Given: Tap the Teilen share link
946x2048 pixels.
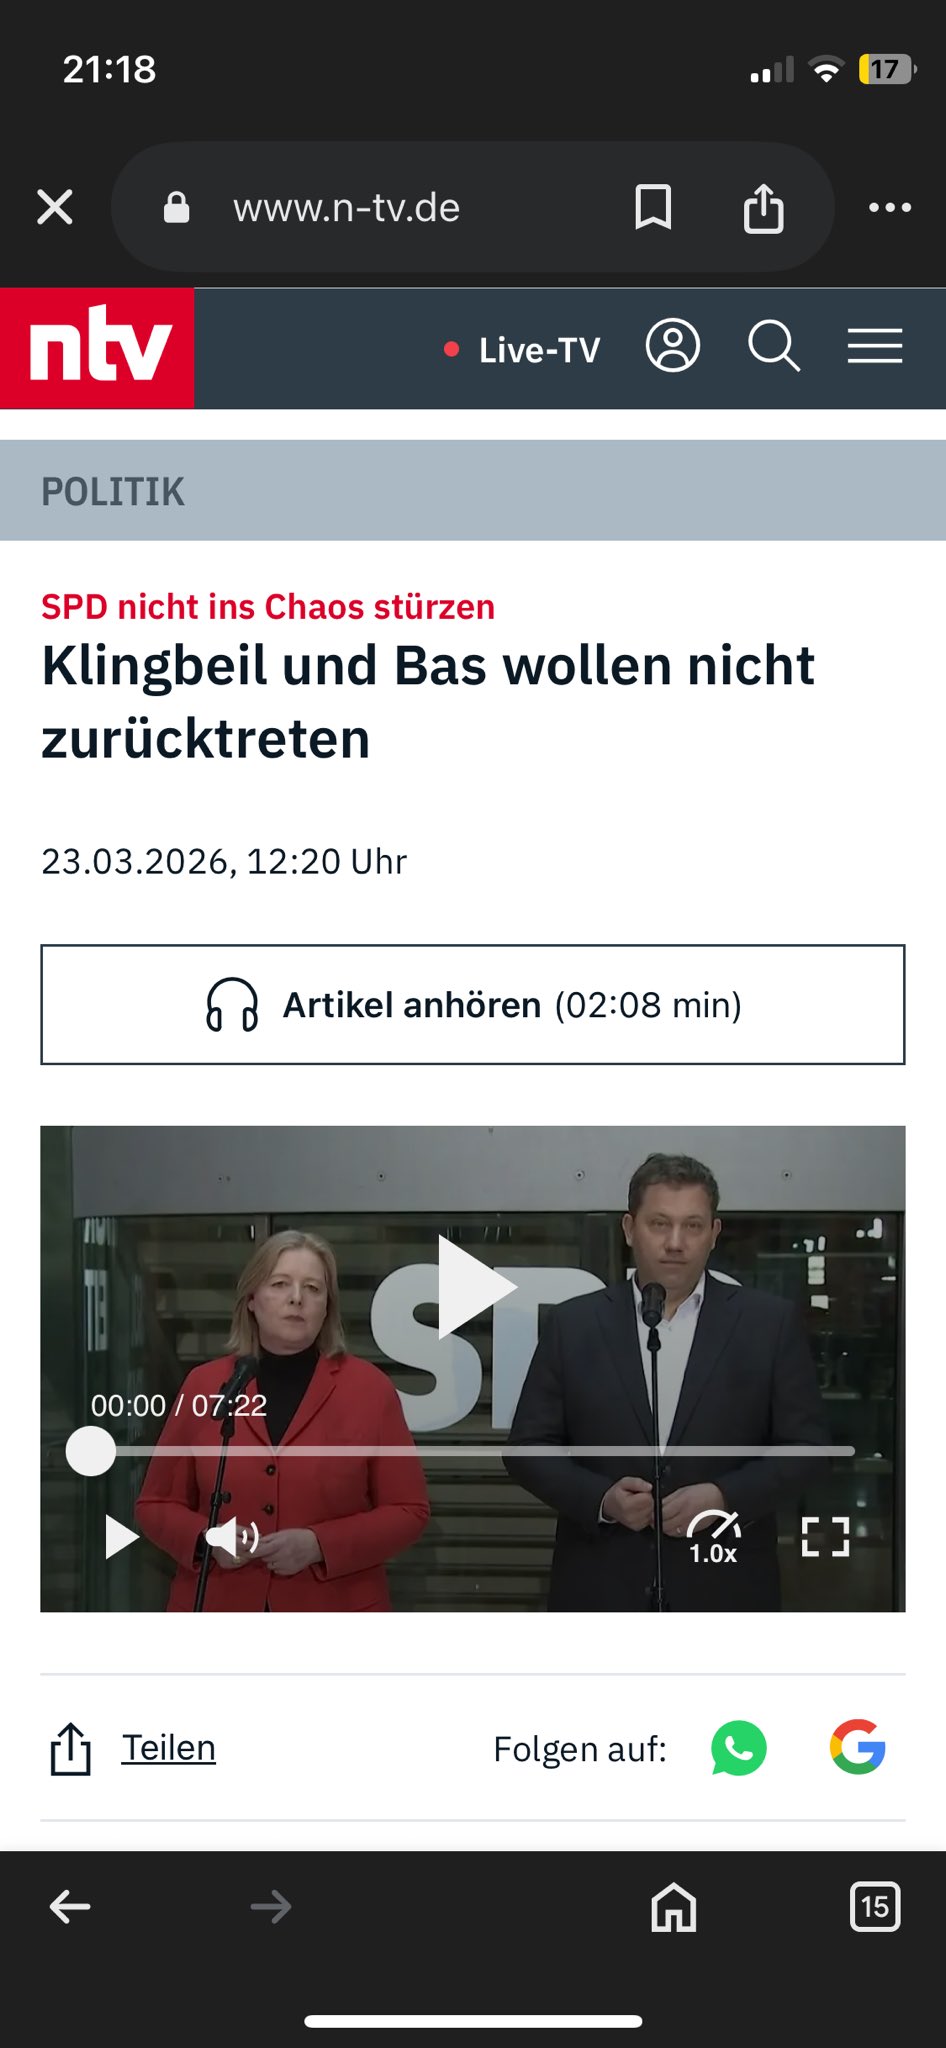Looking at the screenshot, I should pyautogui.click(x=168, y=1748).
